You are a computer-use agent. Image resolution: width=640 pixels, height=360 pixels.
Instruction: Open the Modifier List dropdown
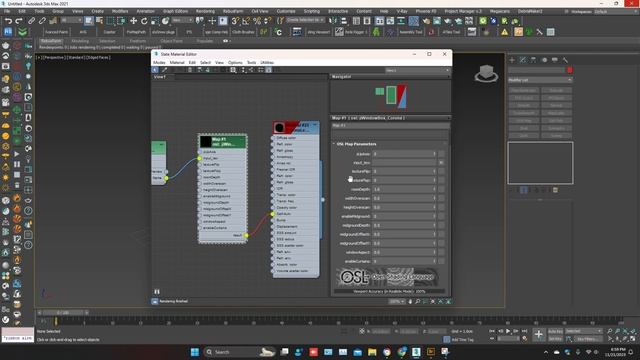[540, 80]
